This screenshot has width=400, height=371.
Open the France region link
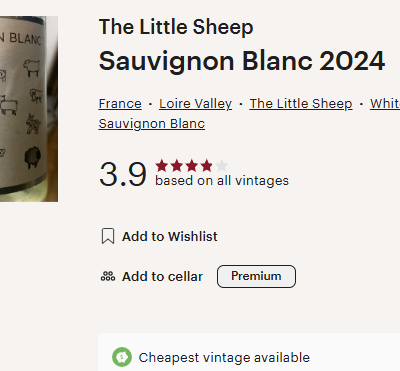pyautogui.click(x=120, y=104)
